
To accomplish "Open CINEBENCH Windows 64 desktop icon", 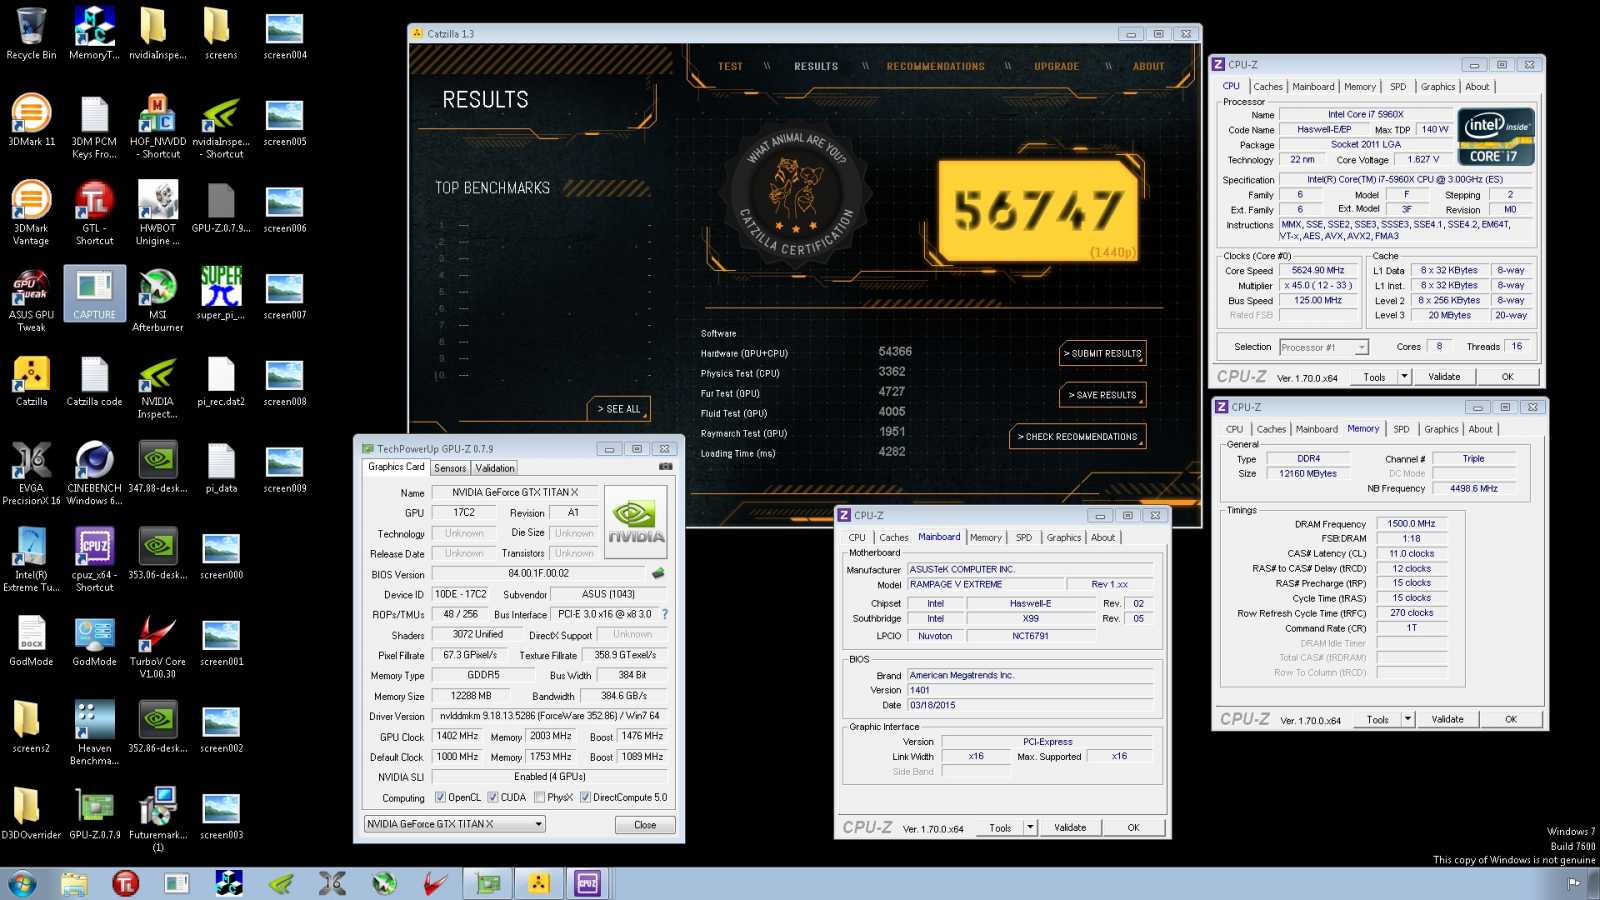I will tap(94, 473).
